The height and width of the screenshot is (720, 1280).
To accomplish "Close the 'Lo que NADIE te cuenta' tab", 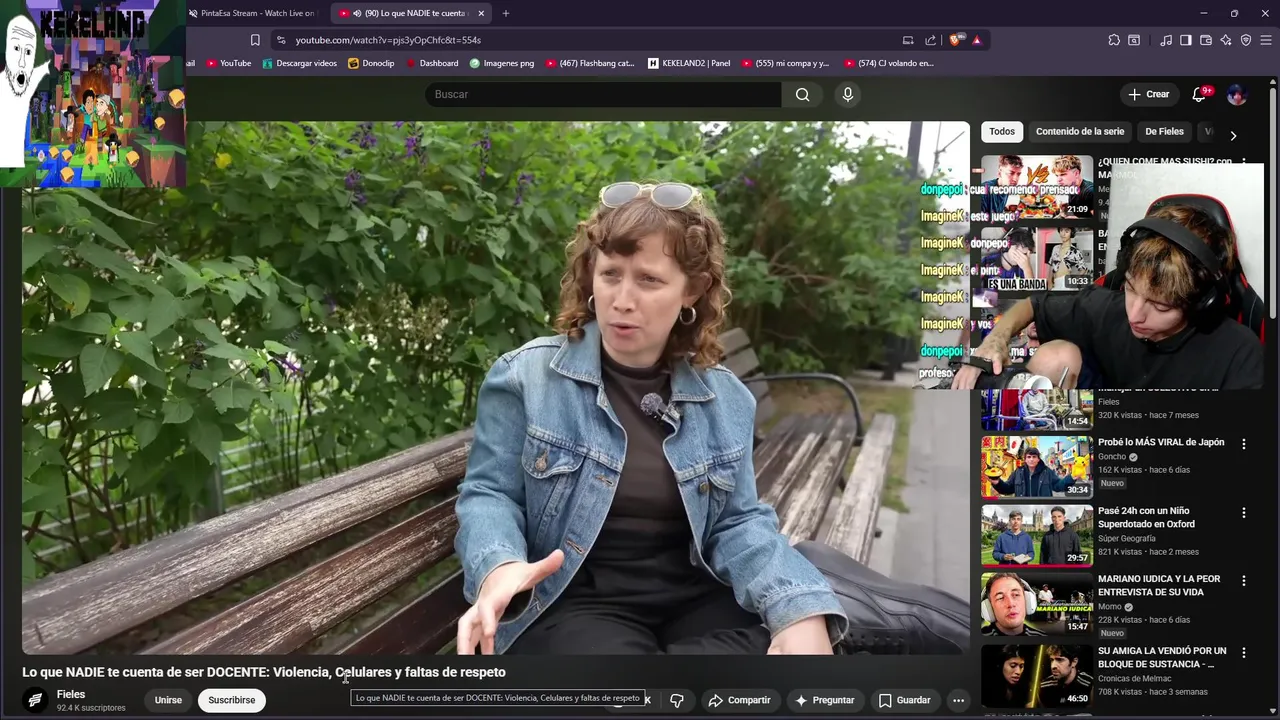I will pyautogui.click(x=481, y=13).
